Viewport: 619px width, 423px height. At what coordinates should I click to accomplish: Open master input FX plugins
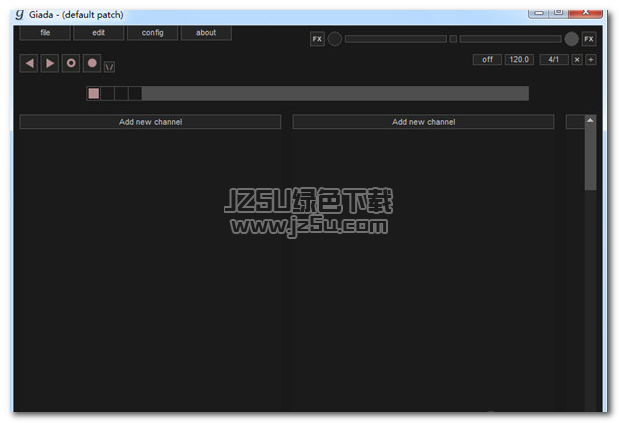[x=317, y=39]
